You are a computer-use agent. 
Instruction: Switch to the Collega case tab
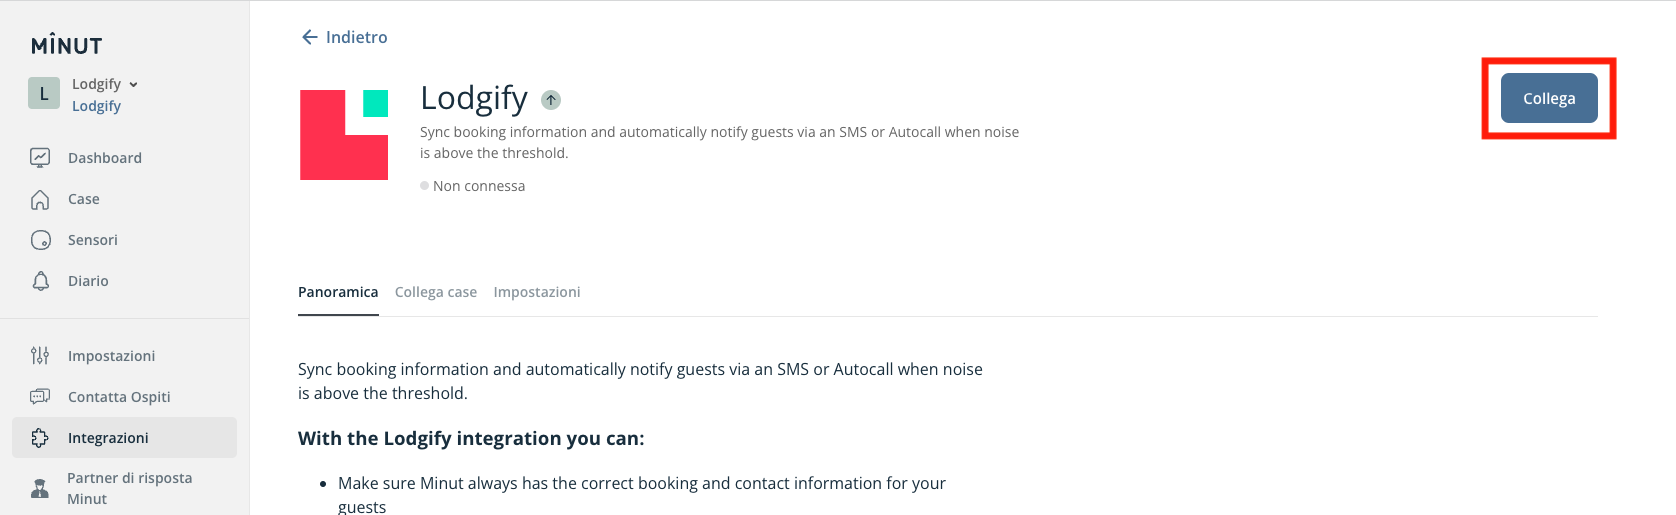point(435,292)
